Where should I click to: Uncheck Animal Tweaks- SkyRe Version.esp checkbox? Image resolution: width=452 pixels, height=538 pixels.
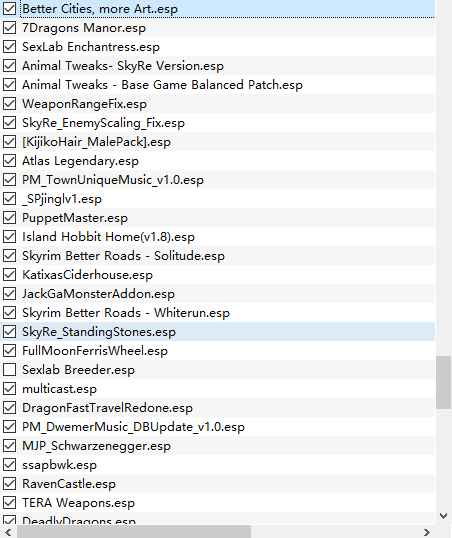pos(9,66)
